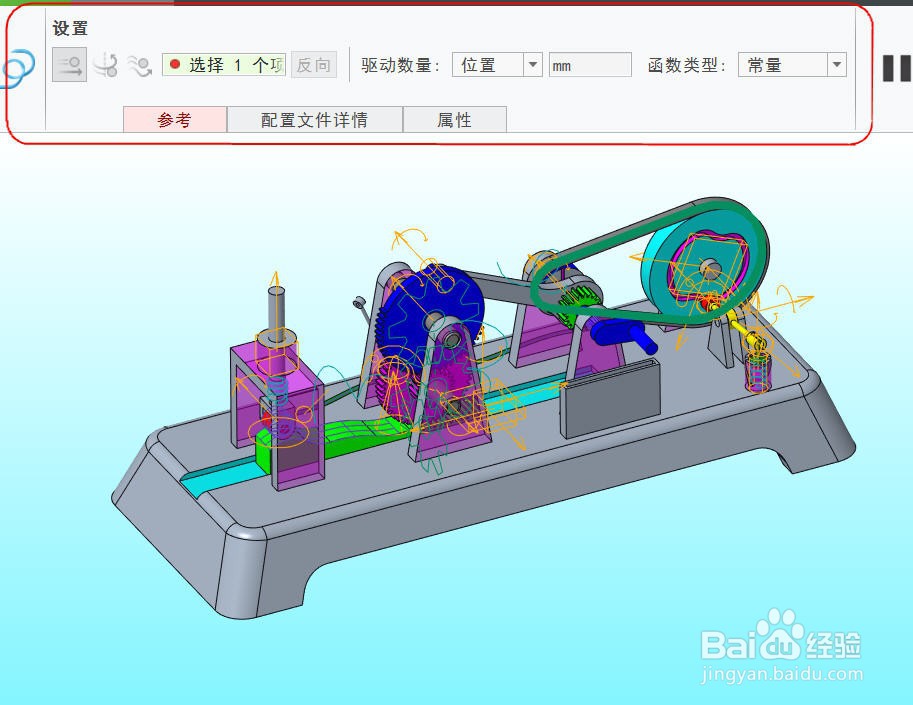Click the 设置 label
913x705 pixels.
[x=70, y=28]
